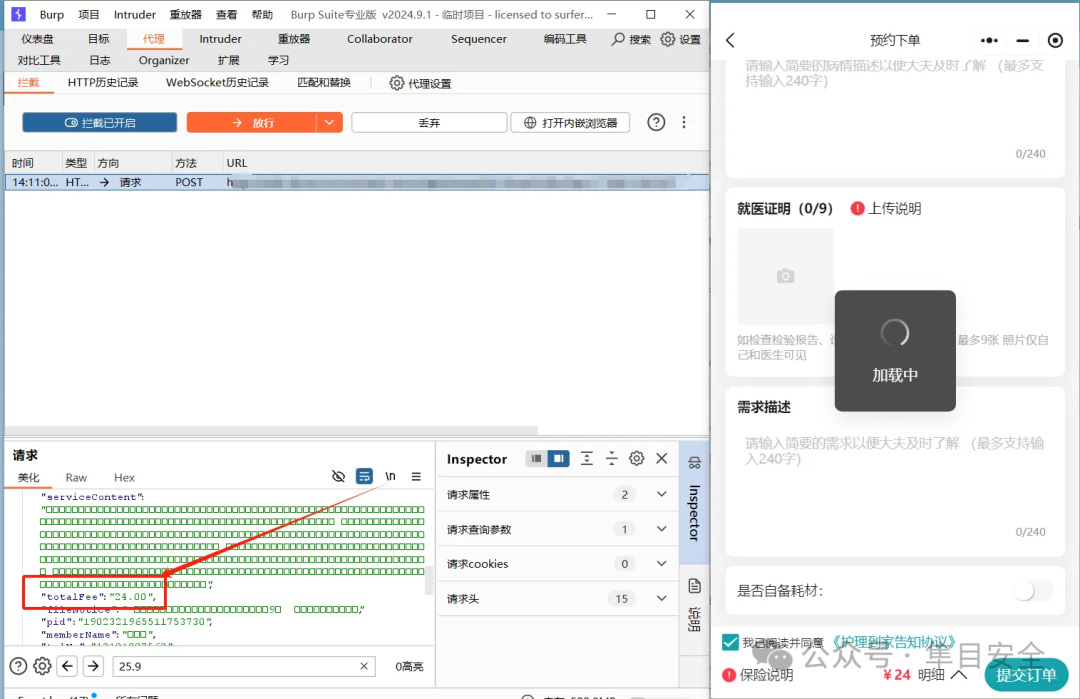Open the Collaborator tab
This screenshot has height=699, width=1080.
[x=380, y=39]
